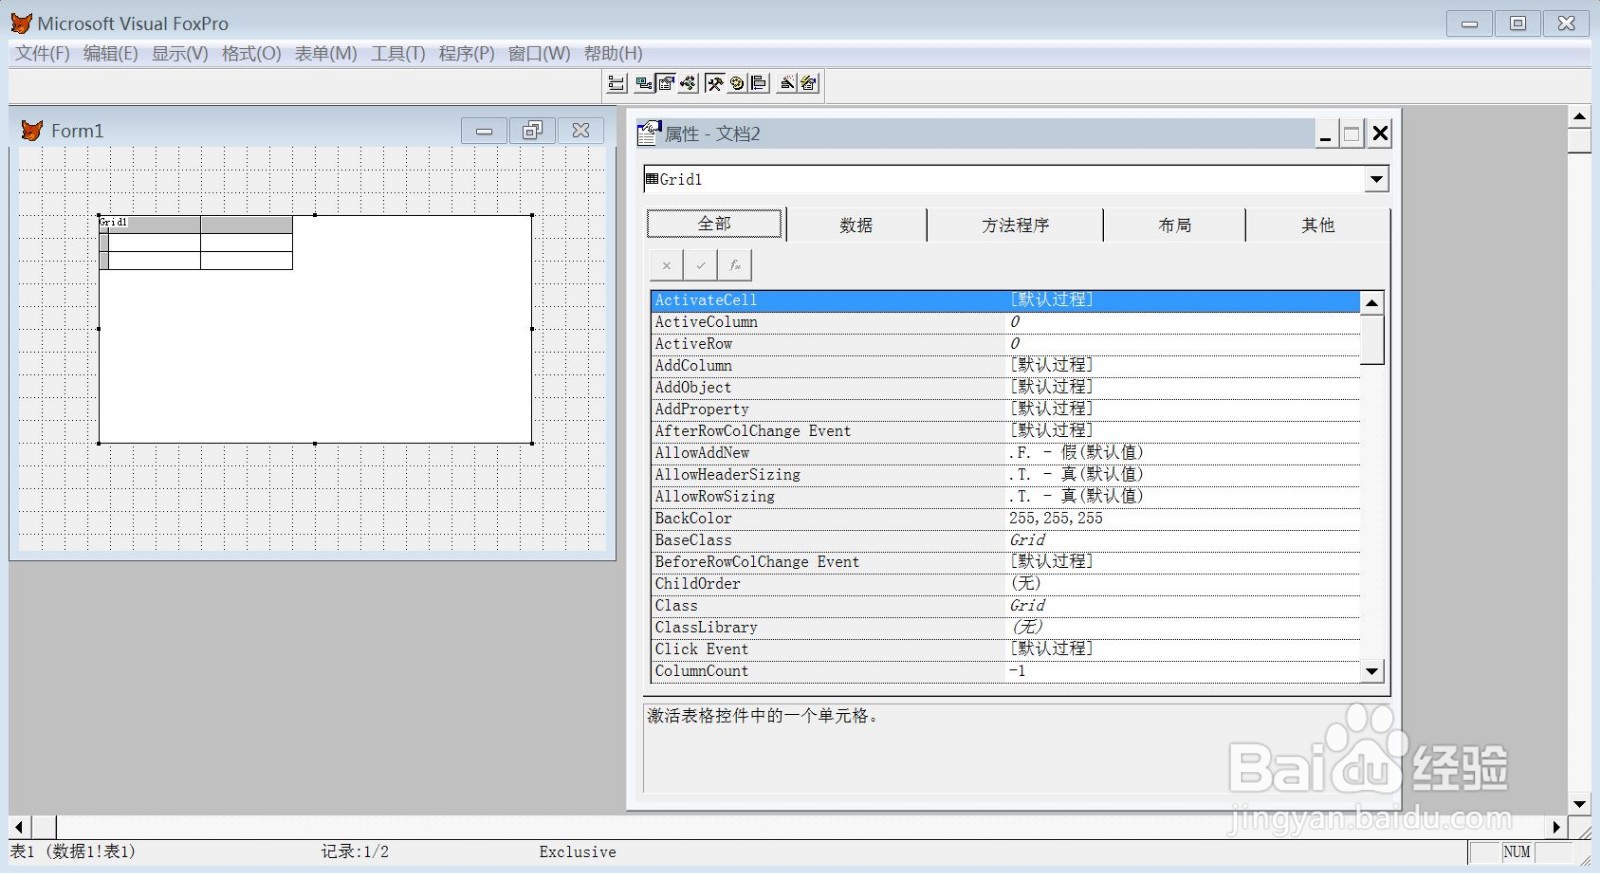This screenshot has height=873, width=1600.
Task: Click main window vertical scrollbar down arrow
Action: tap(1579, 804)
